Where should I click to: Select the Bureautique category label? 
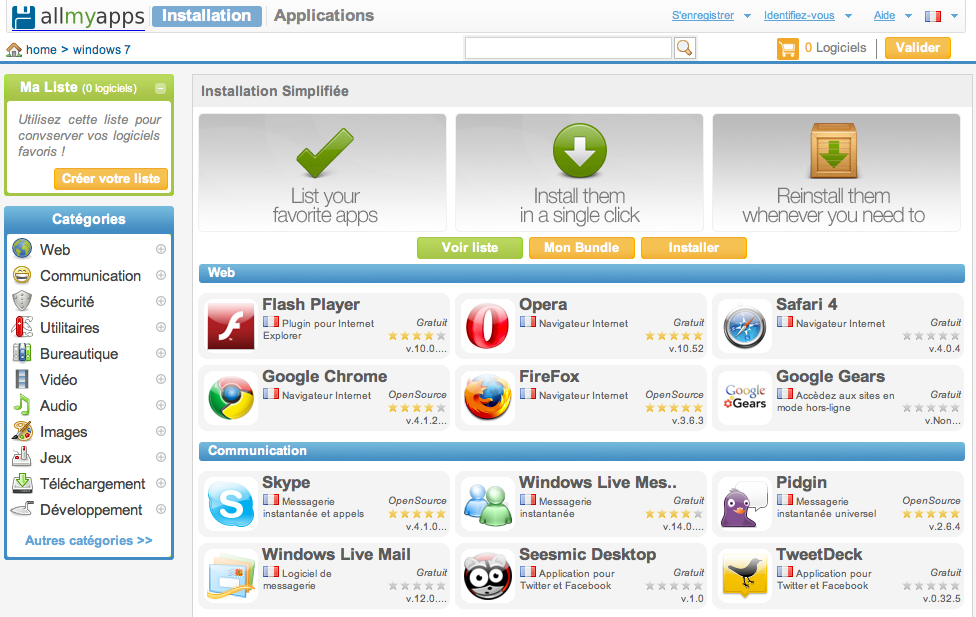79,354
